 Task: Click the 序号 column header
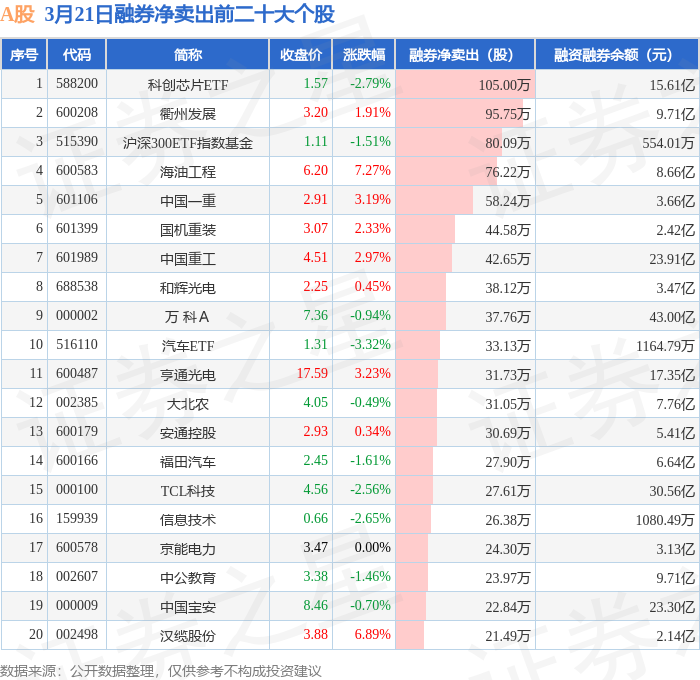click(x=24, y=55)
